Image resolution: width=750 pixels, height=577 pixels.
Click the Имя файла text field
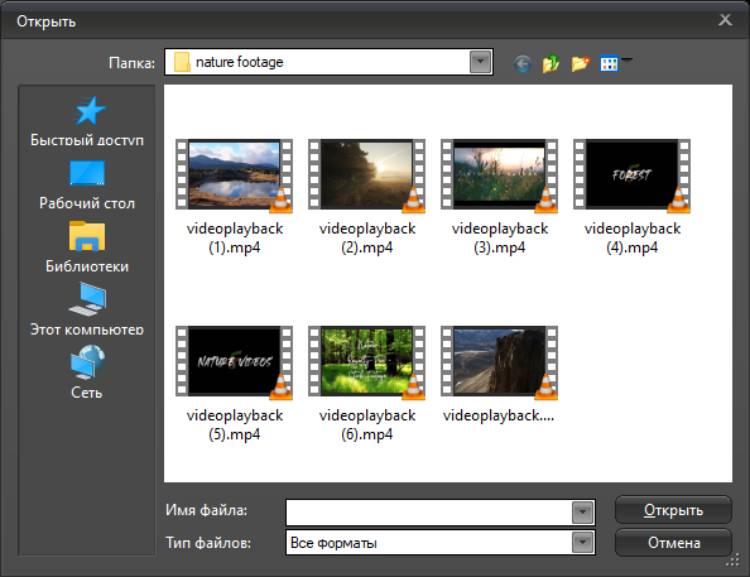428,512
